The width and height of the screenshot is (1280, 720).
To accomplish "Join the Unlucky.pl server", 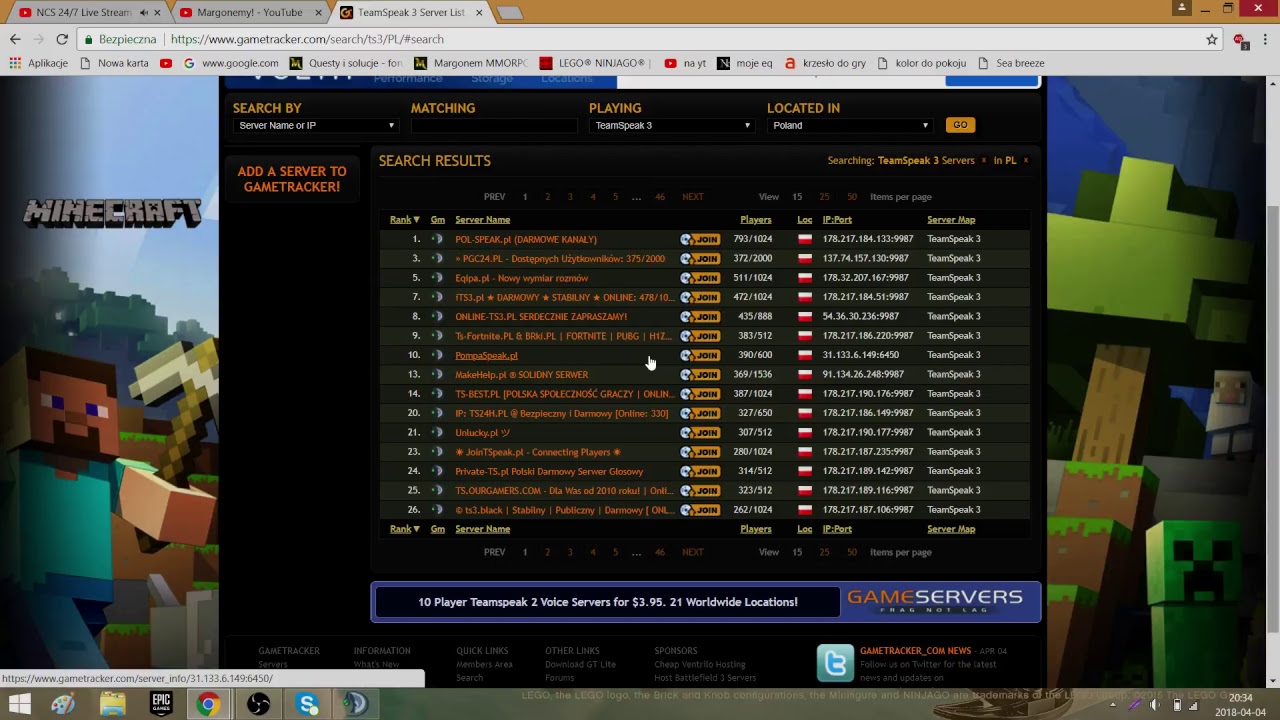I will tap(700, 432).
